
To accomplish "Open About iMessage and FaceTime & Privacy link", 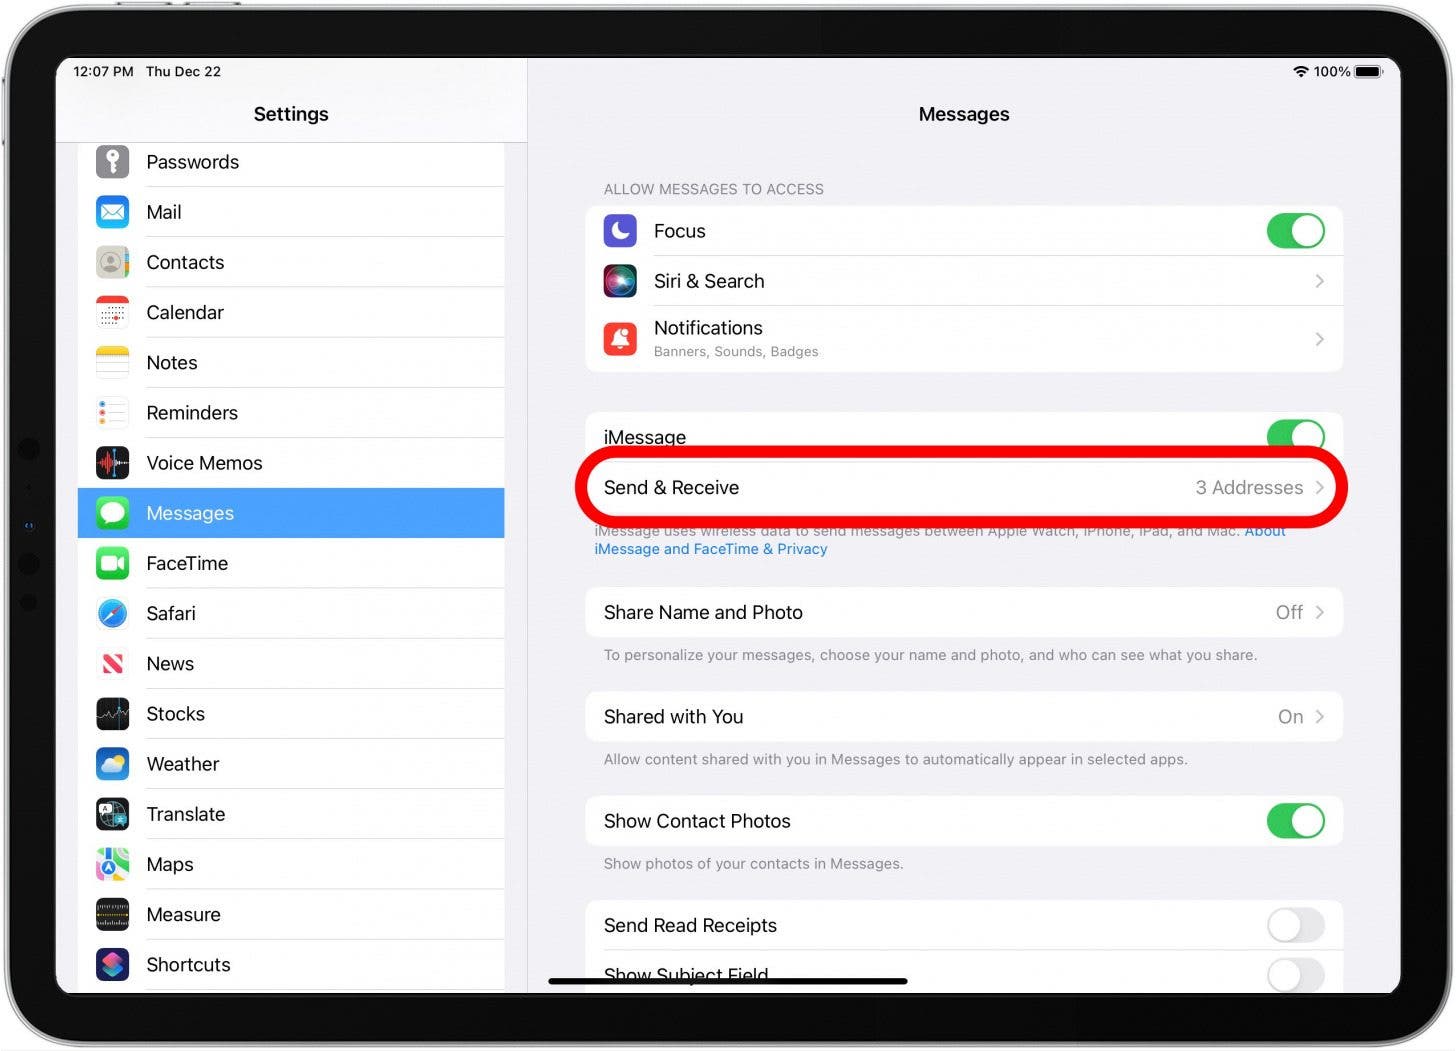I will point(710,549).
